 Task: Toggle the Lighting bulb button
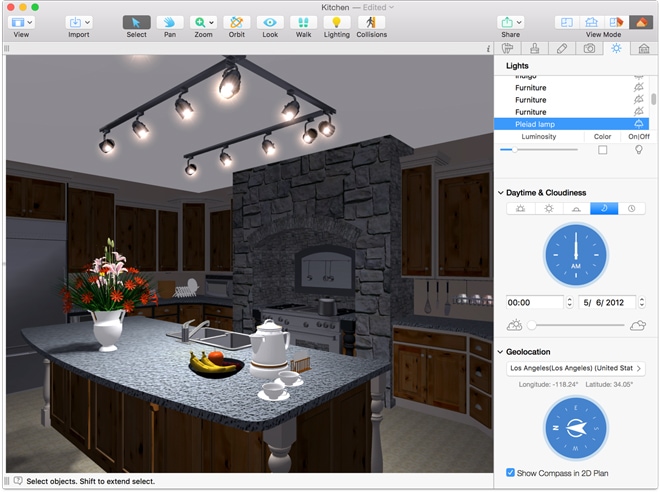pyautogui.click(x=336, y=22)
